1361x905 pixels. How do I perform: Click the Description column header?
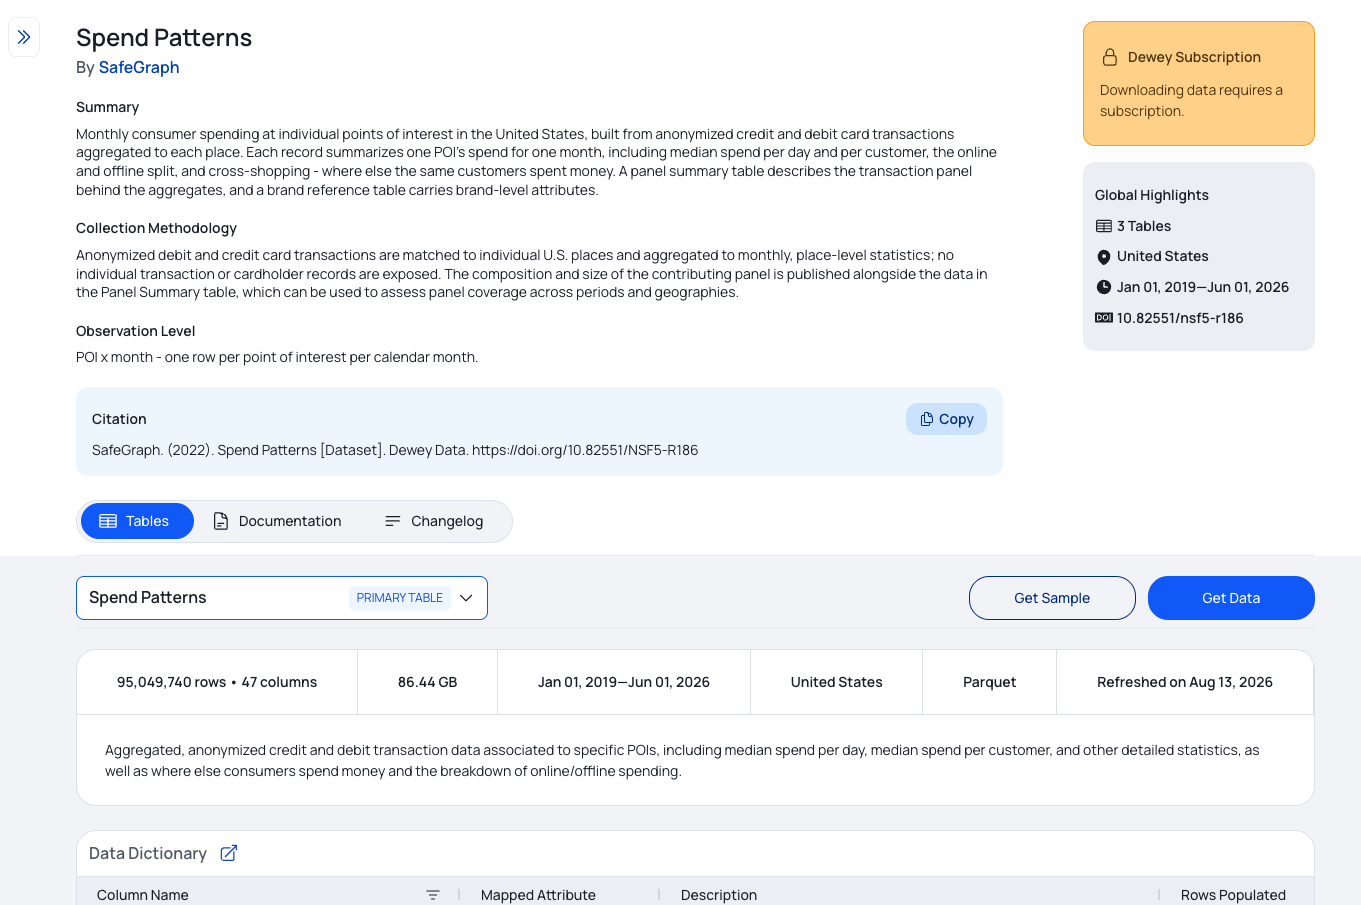[719, 895]
